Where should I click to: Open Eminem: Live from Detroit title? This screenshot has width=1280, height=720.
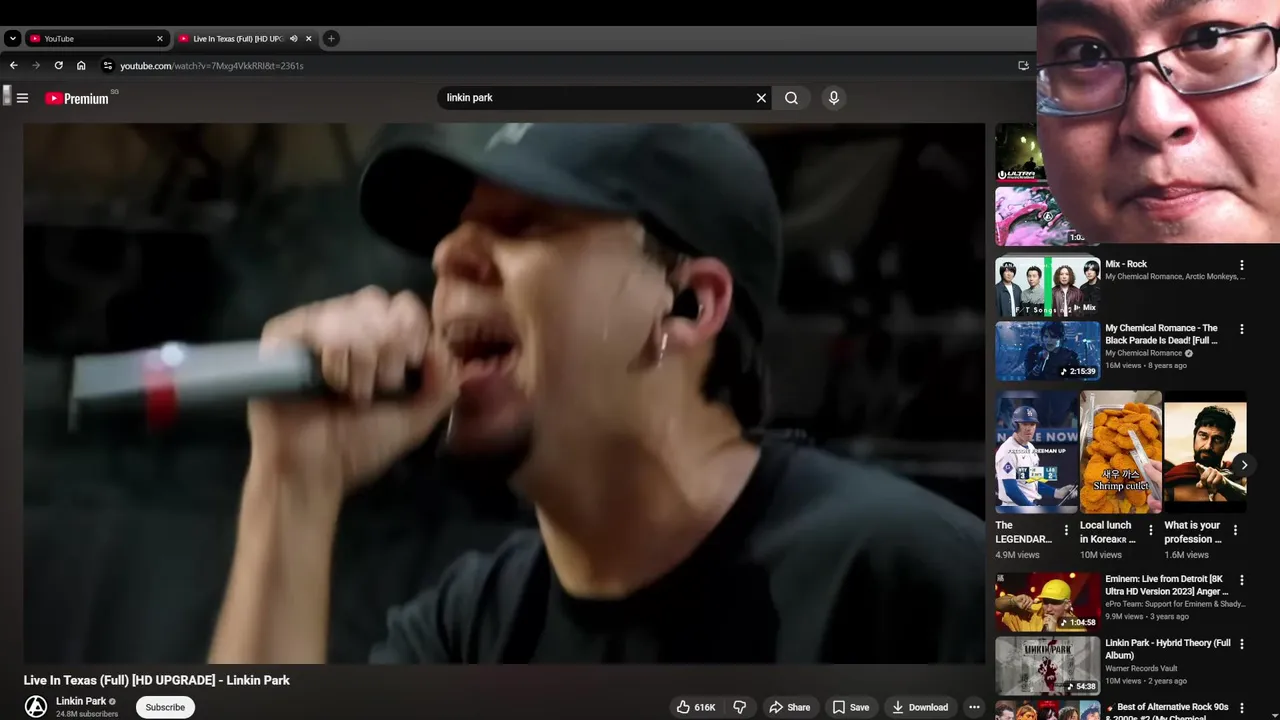coord(1167,585)
